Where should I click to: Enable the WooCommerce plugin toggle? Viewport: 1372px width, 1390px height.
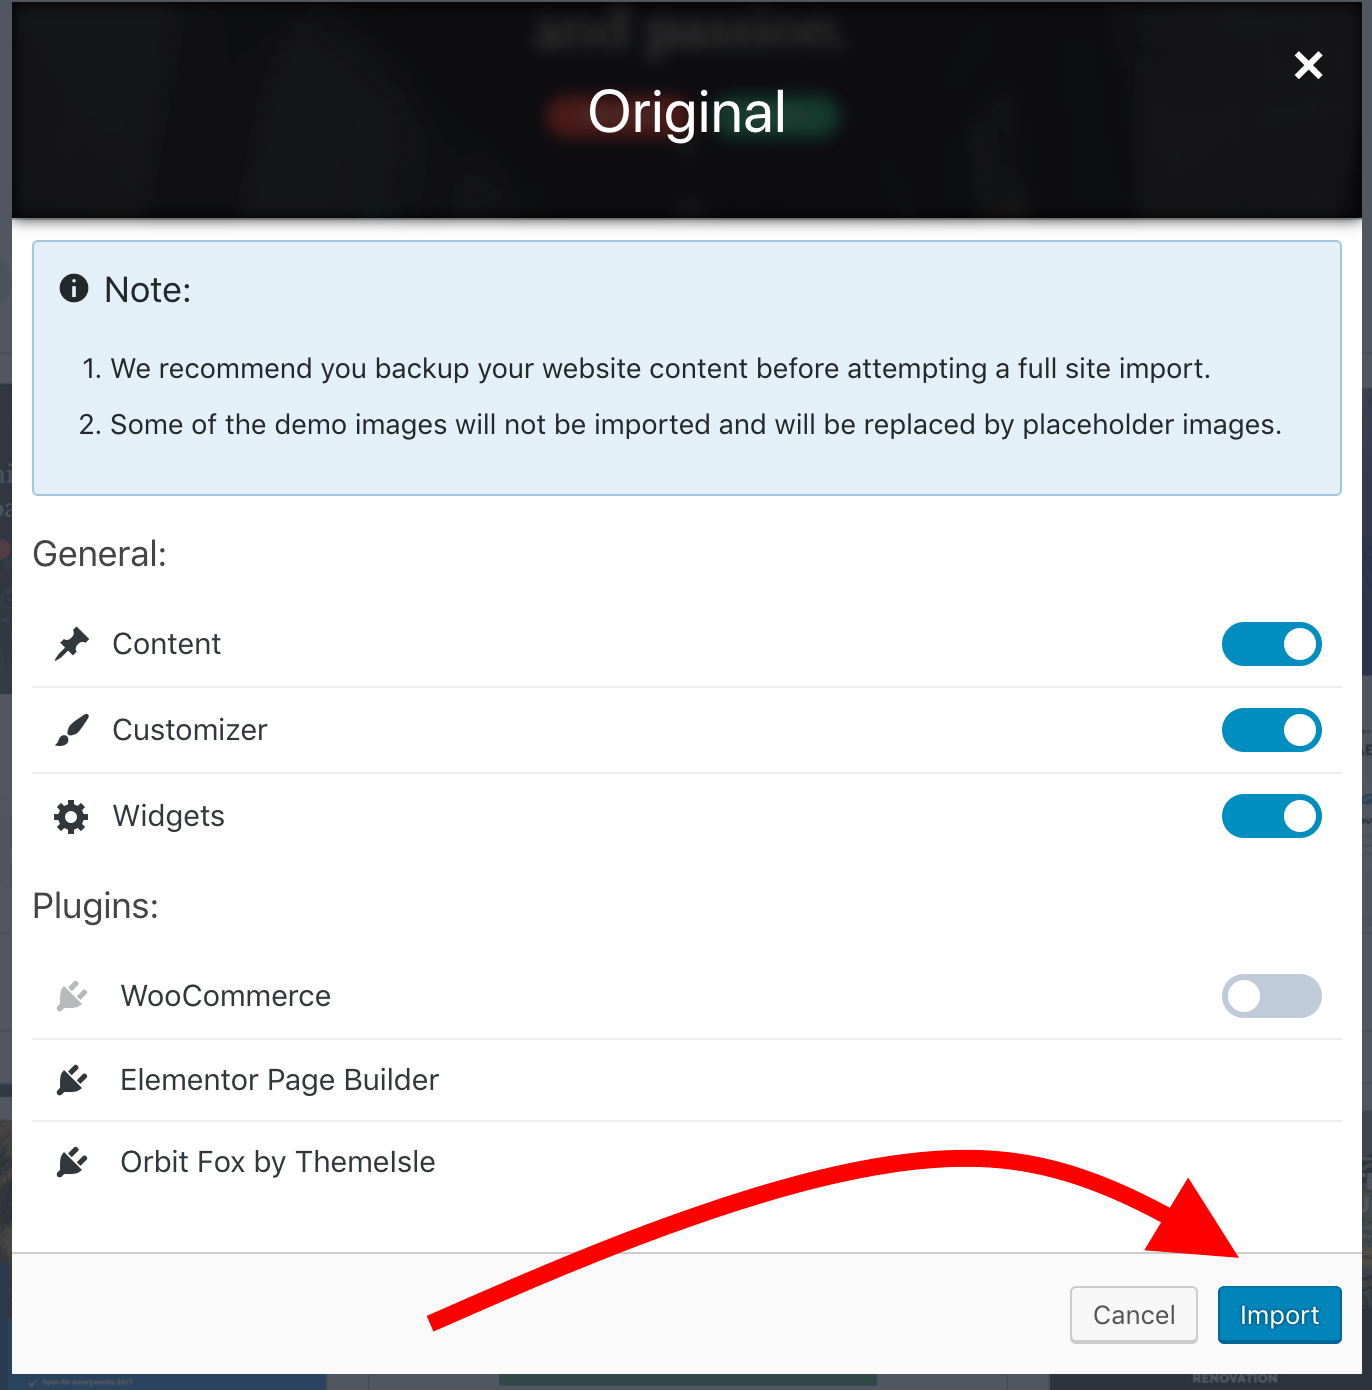(x=1271, y=996)
